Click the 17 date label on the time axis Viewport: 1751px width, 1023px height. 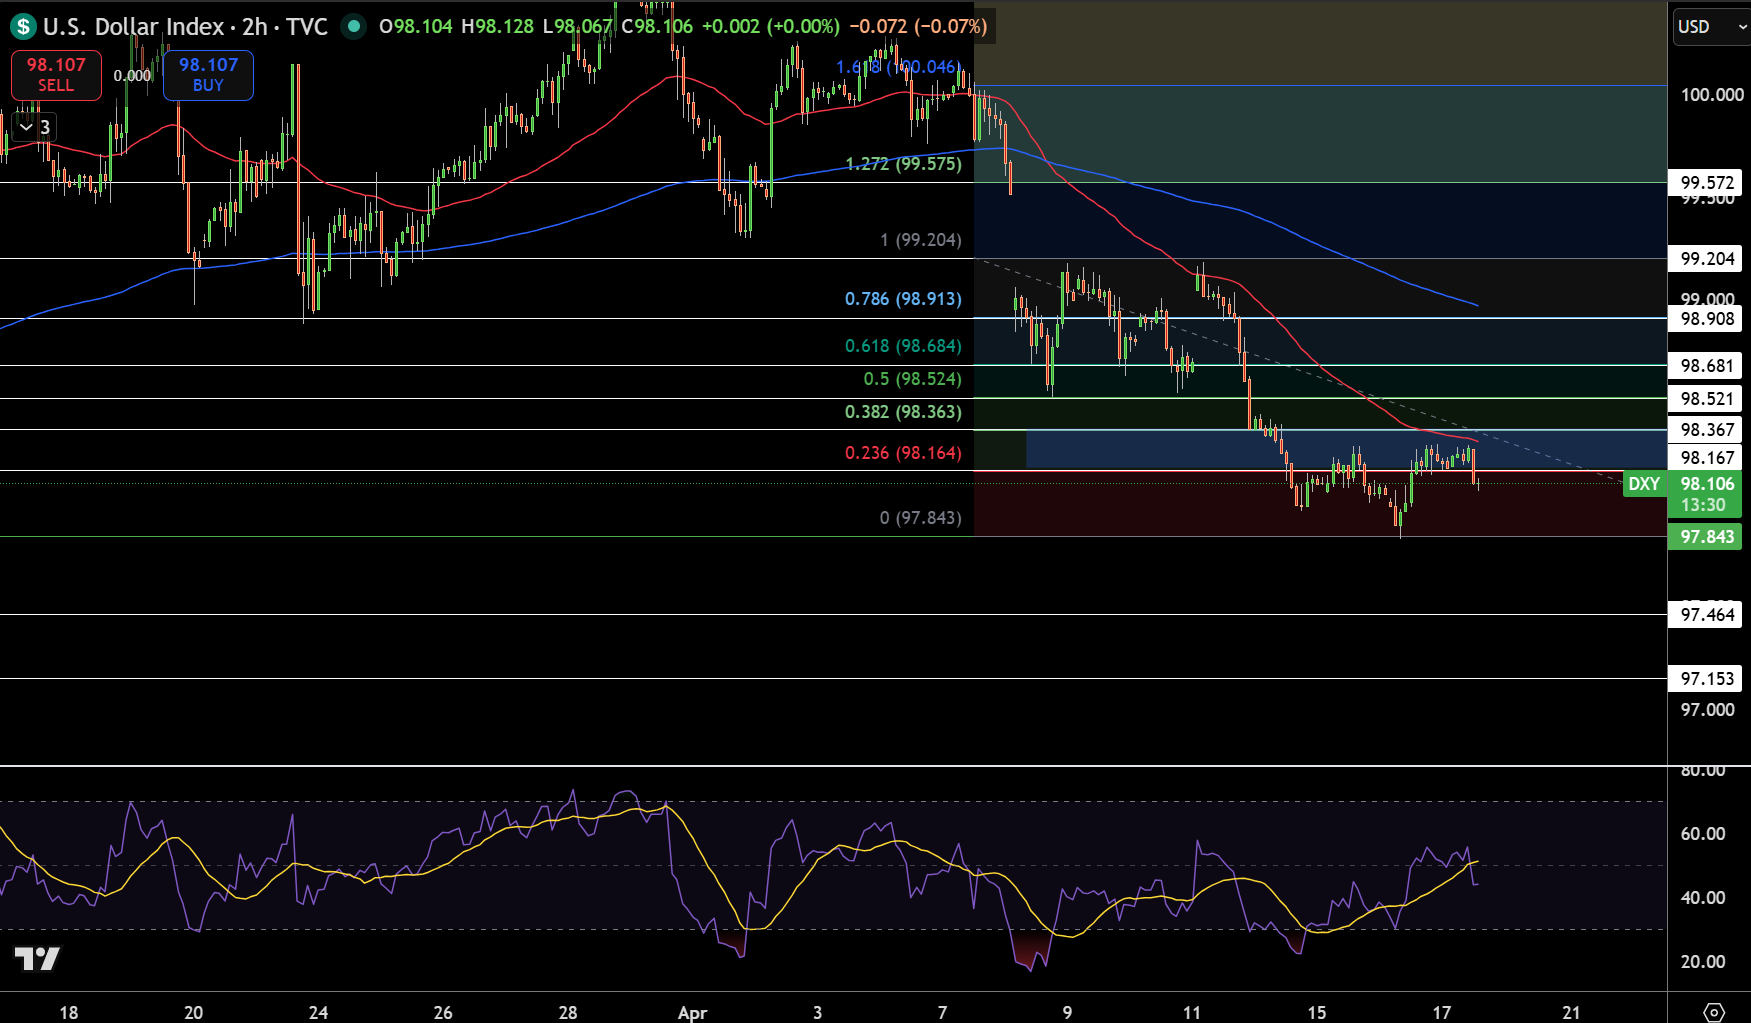(1441, 1013)
